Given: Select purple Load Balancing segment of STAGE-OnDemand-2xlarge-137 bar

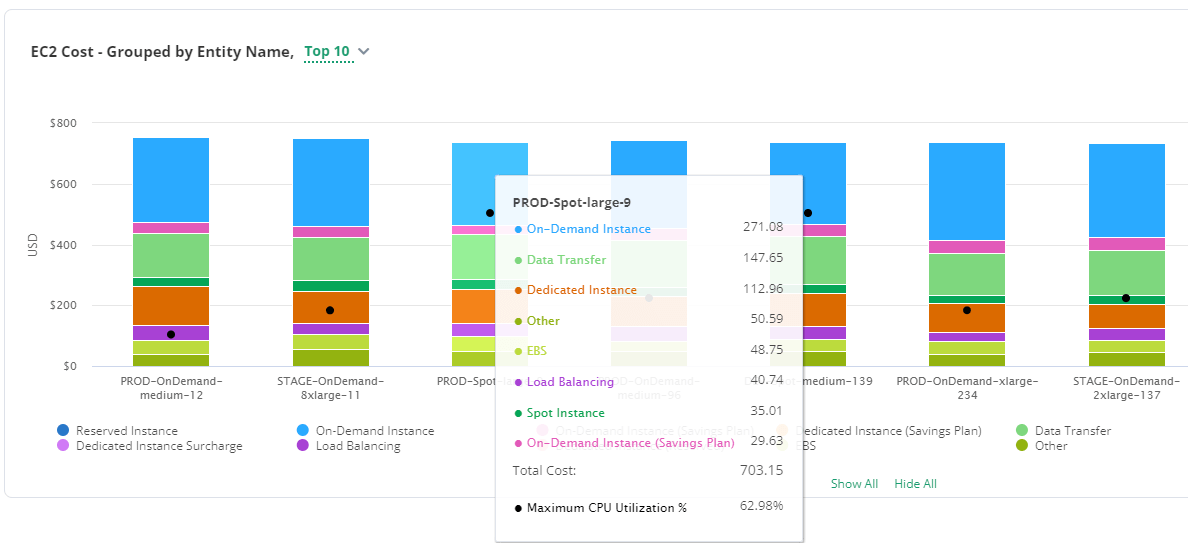Looking at the screenshot, I should (x=1126, y=334).
